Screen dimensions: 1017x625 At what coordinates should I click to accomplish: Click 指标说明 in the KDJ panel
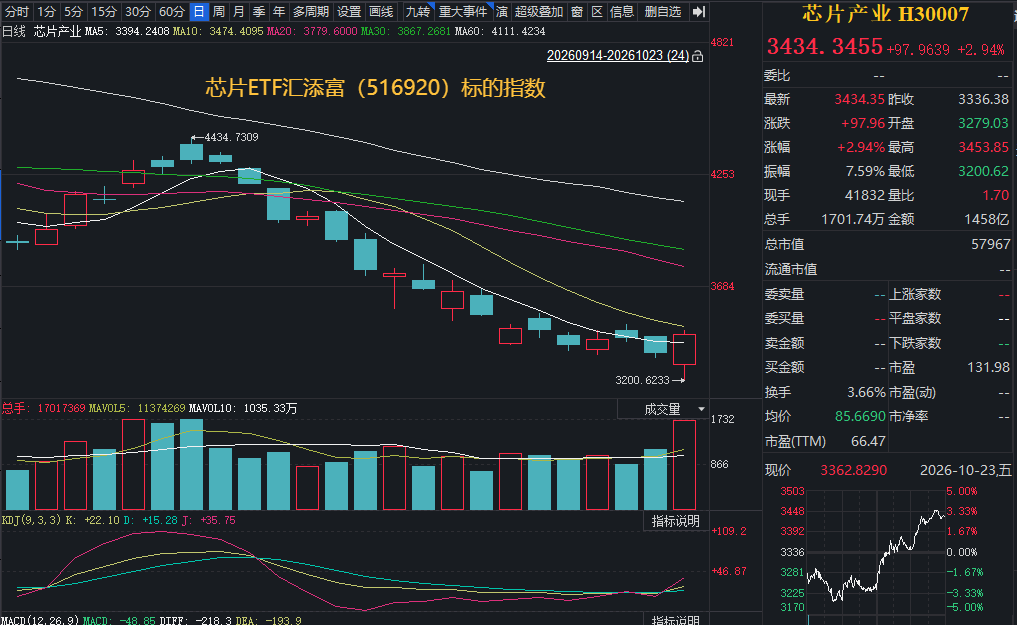coord(675,521)
